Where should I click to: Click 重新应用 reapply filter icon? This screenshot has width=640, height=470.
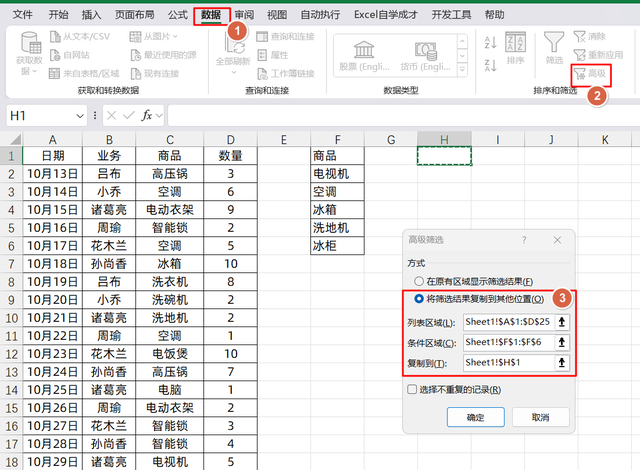(579, 55)
